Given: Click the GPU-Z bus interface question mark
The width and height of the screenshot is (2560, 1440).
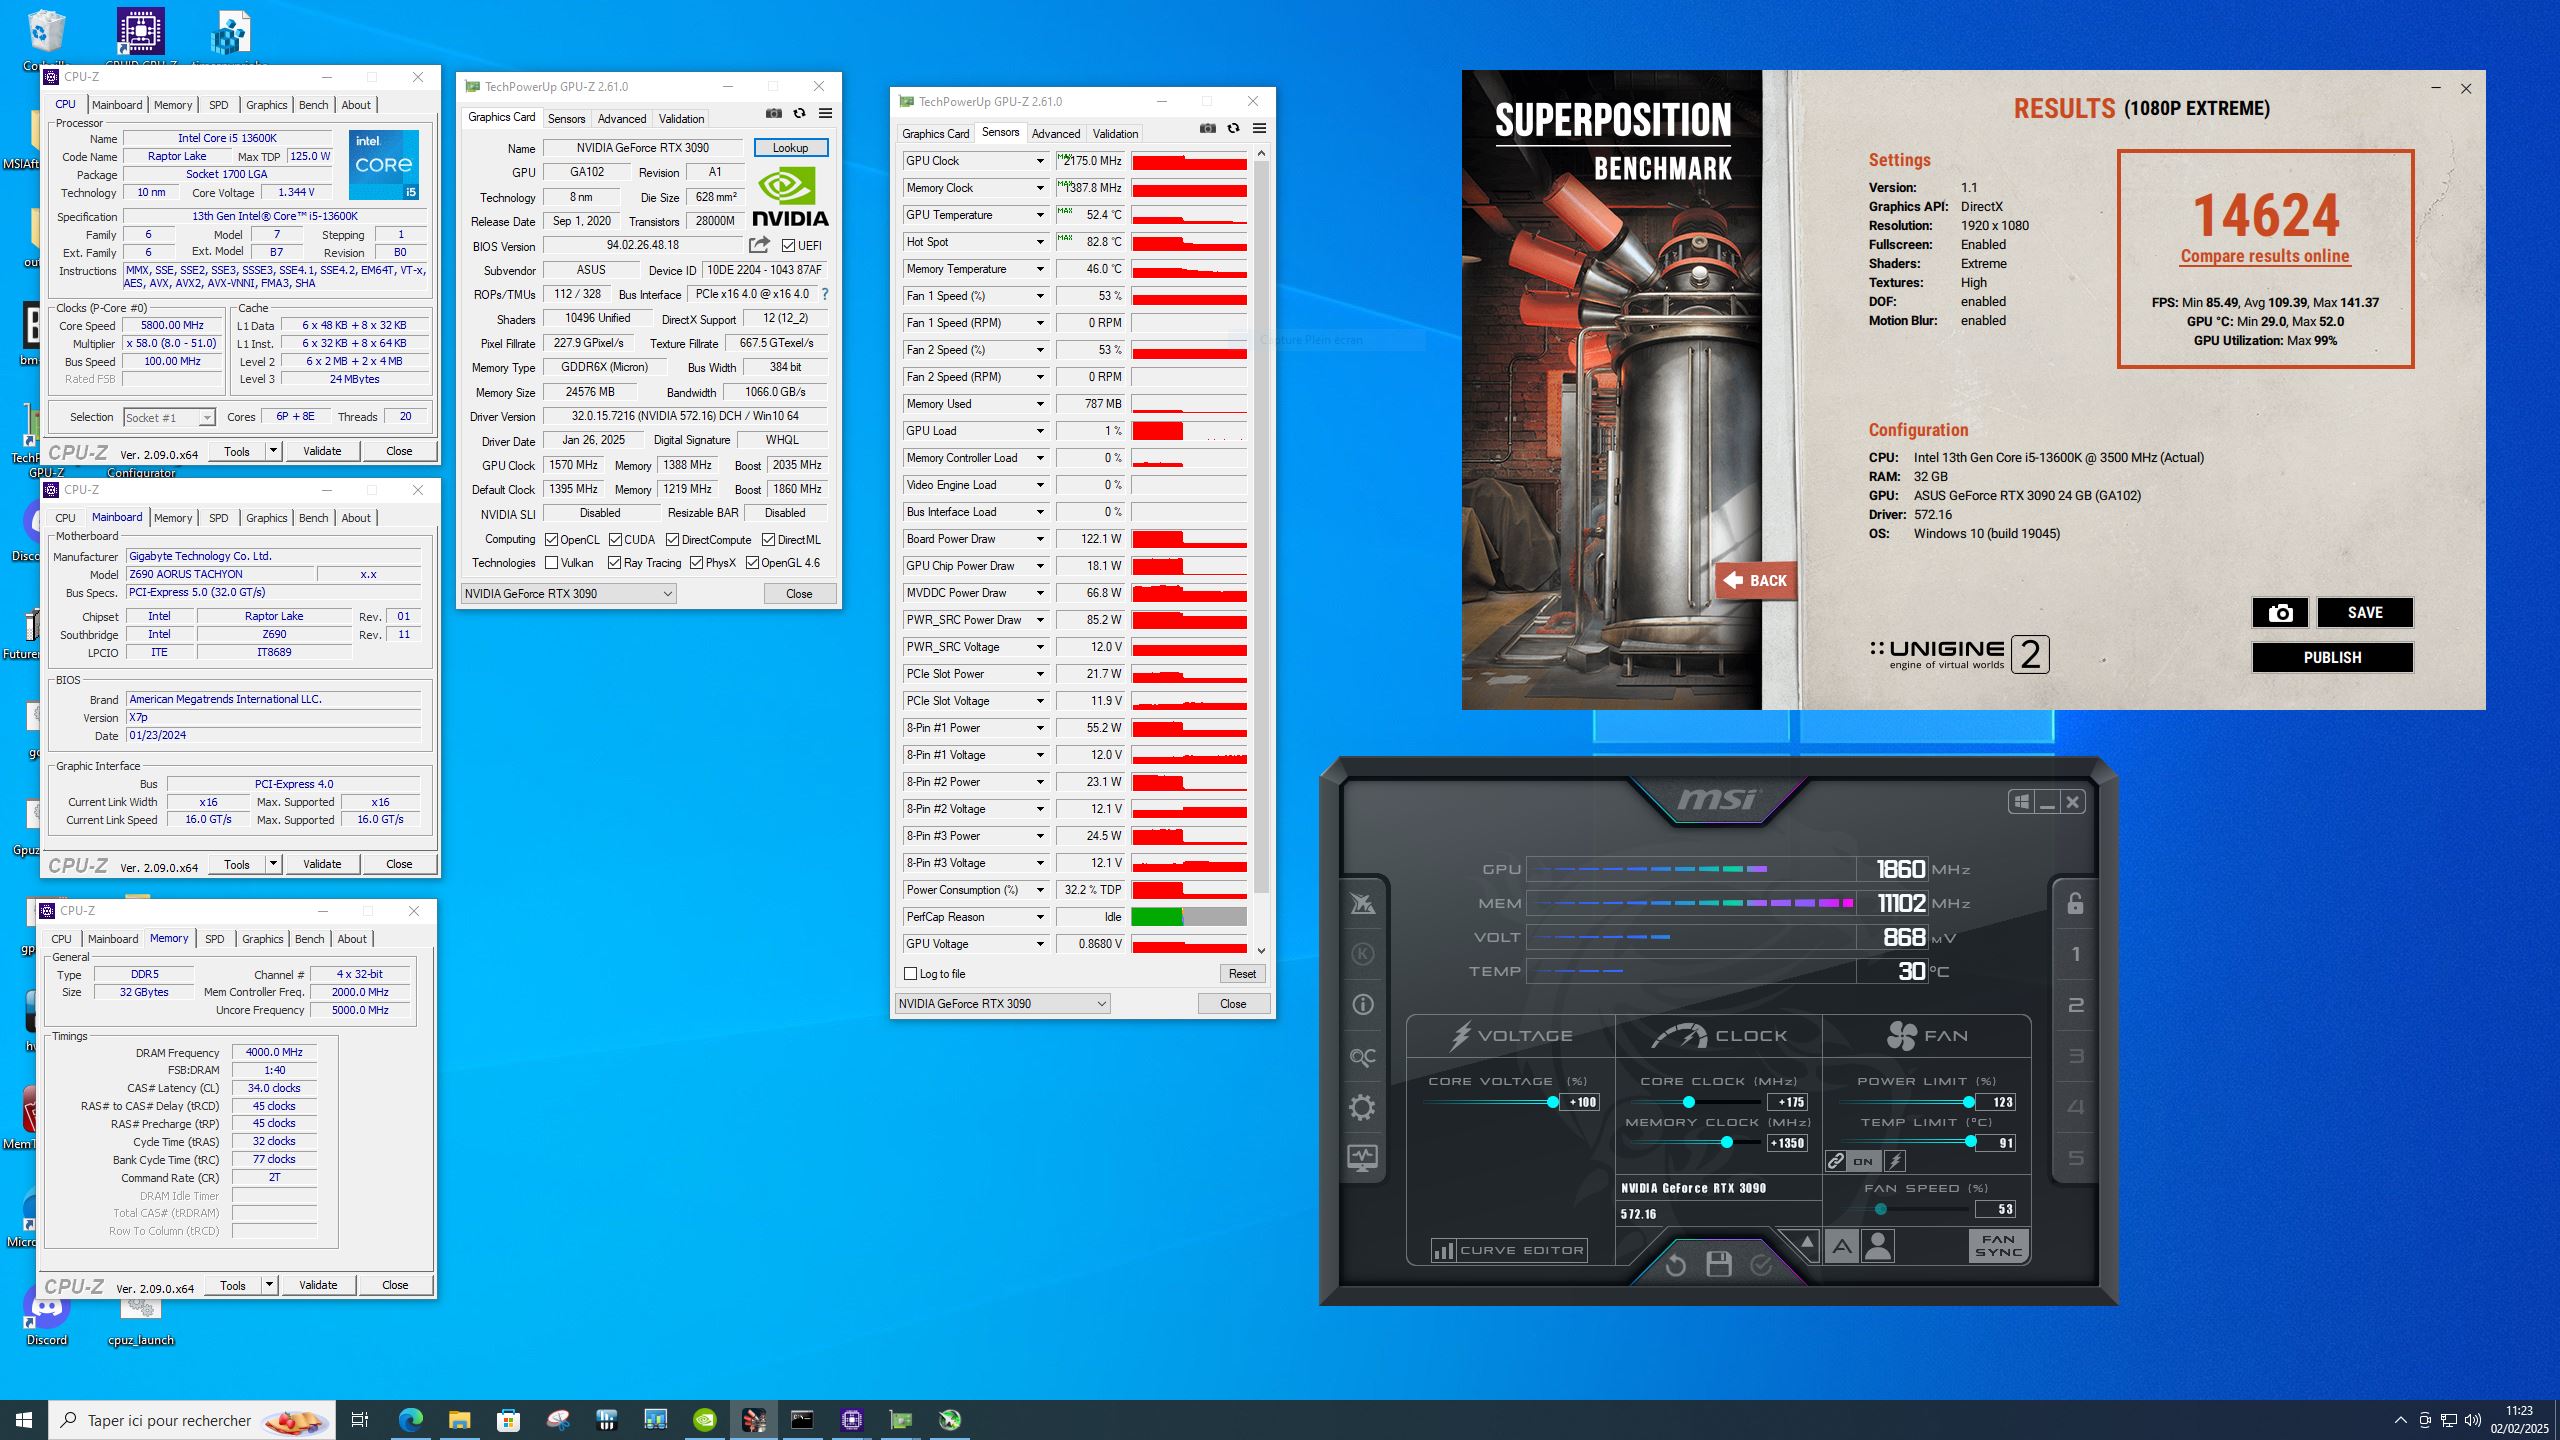Looking at the screenshot, I should coord(824,294).
